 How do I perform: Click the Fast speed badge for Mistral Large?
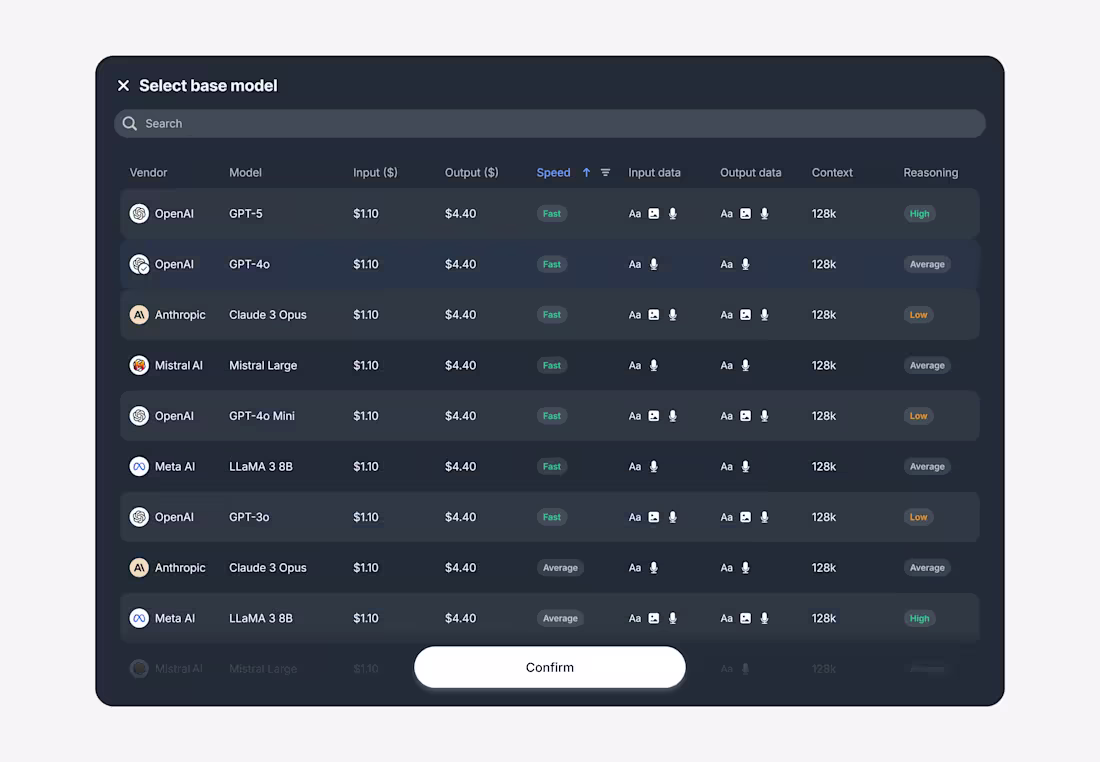click(x=551, y=366)
